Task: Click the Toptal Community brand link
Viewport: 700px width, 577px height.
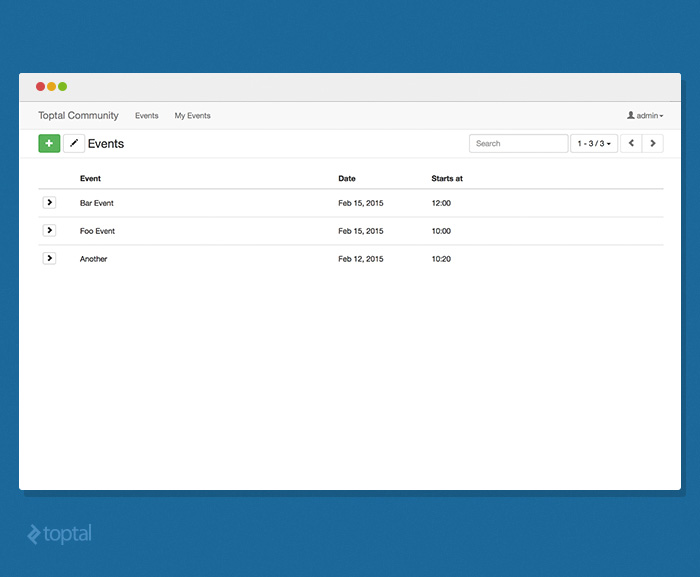Action: [78, 116]
